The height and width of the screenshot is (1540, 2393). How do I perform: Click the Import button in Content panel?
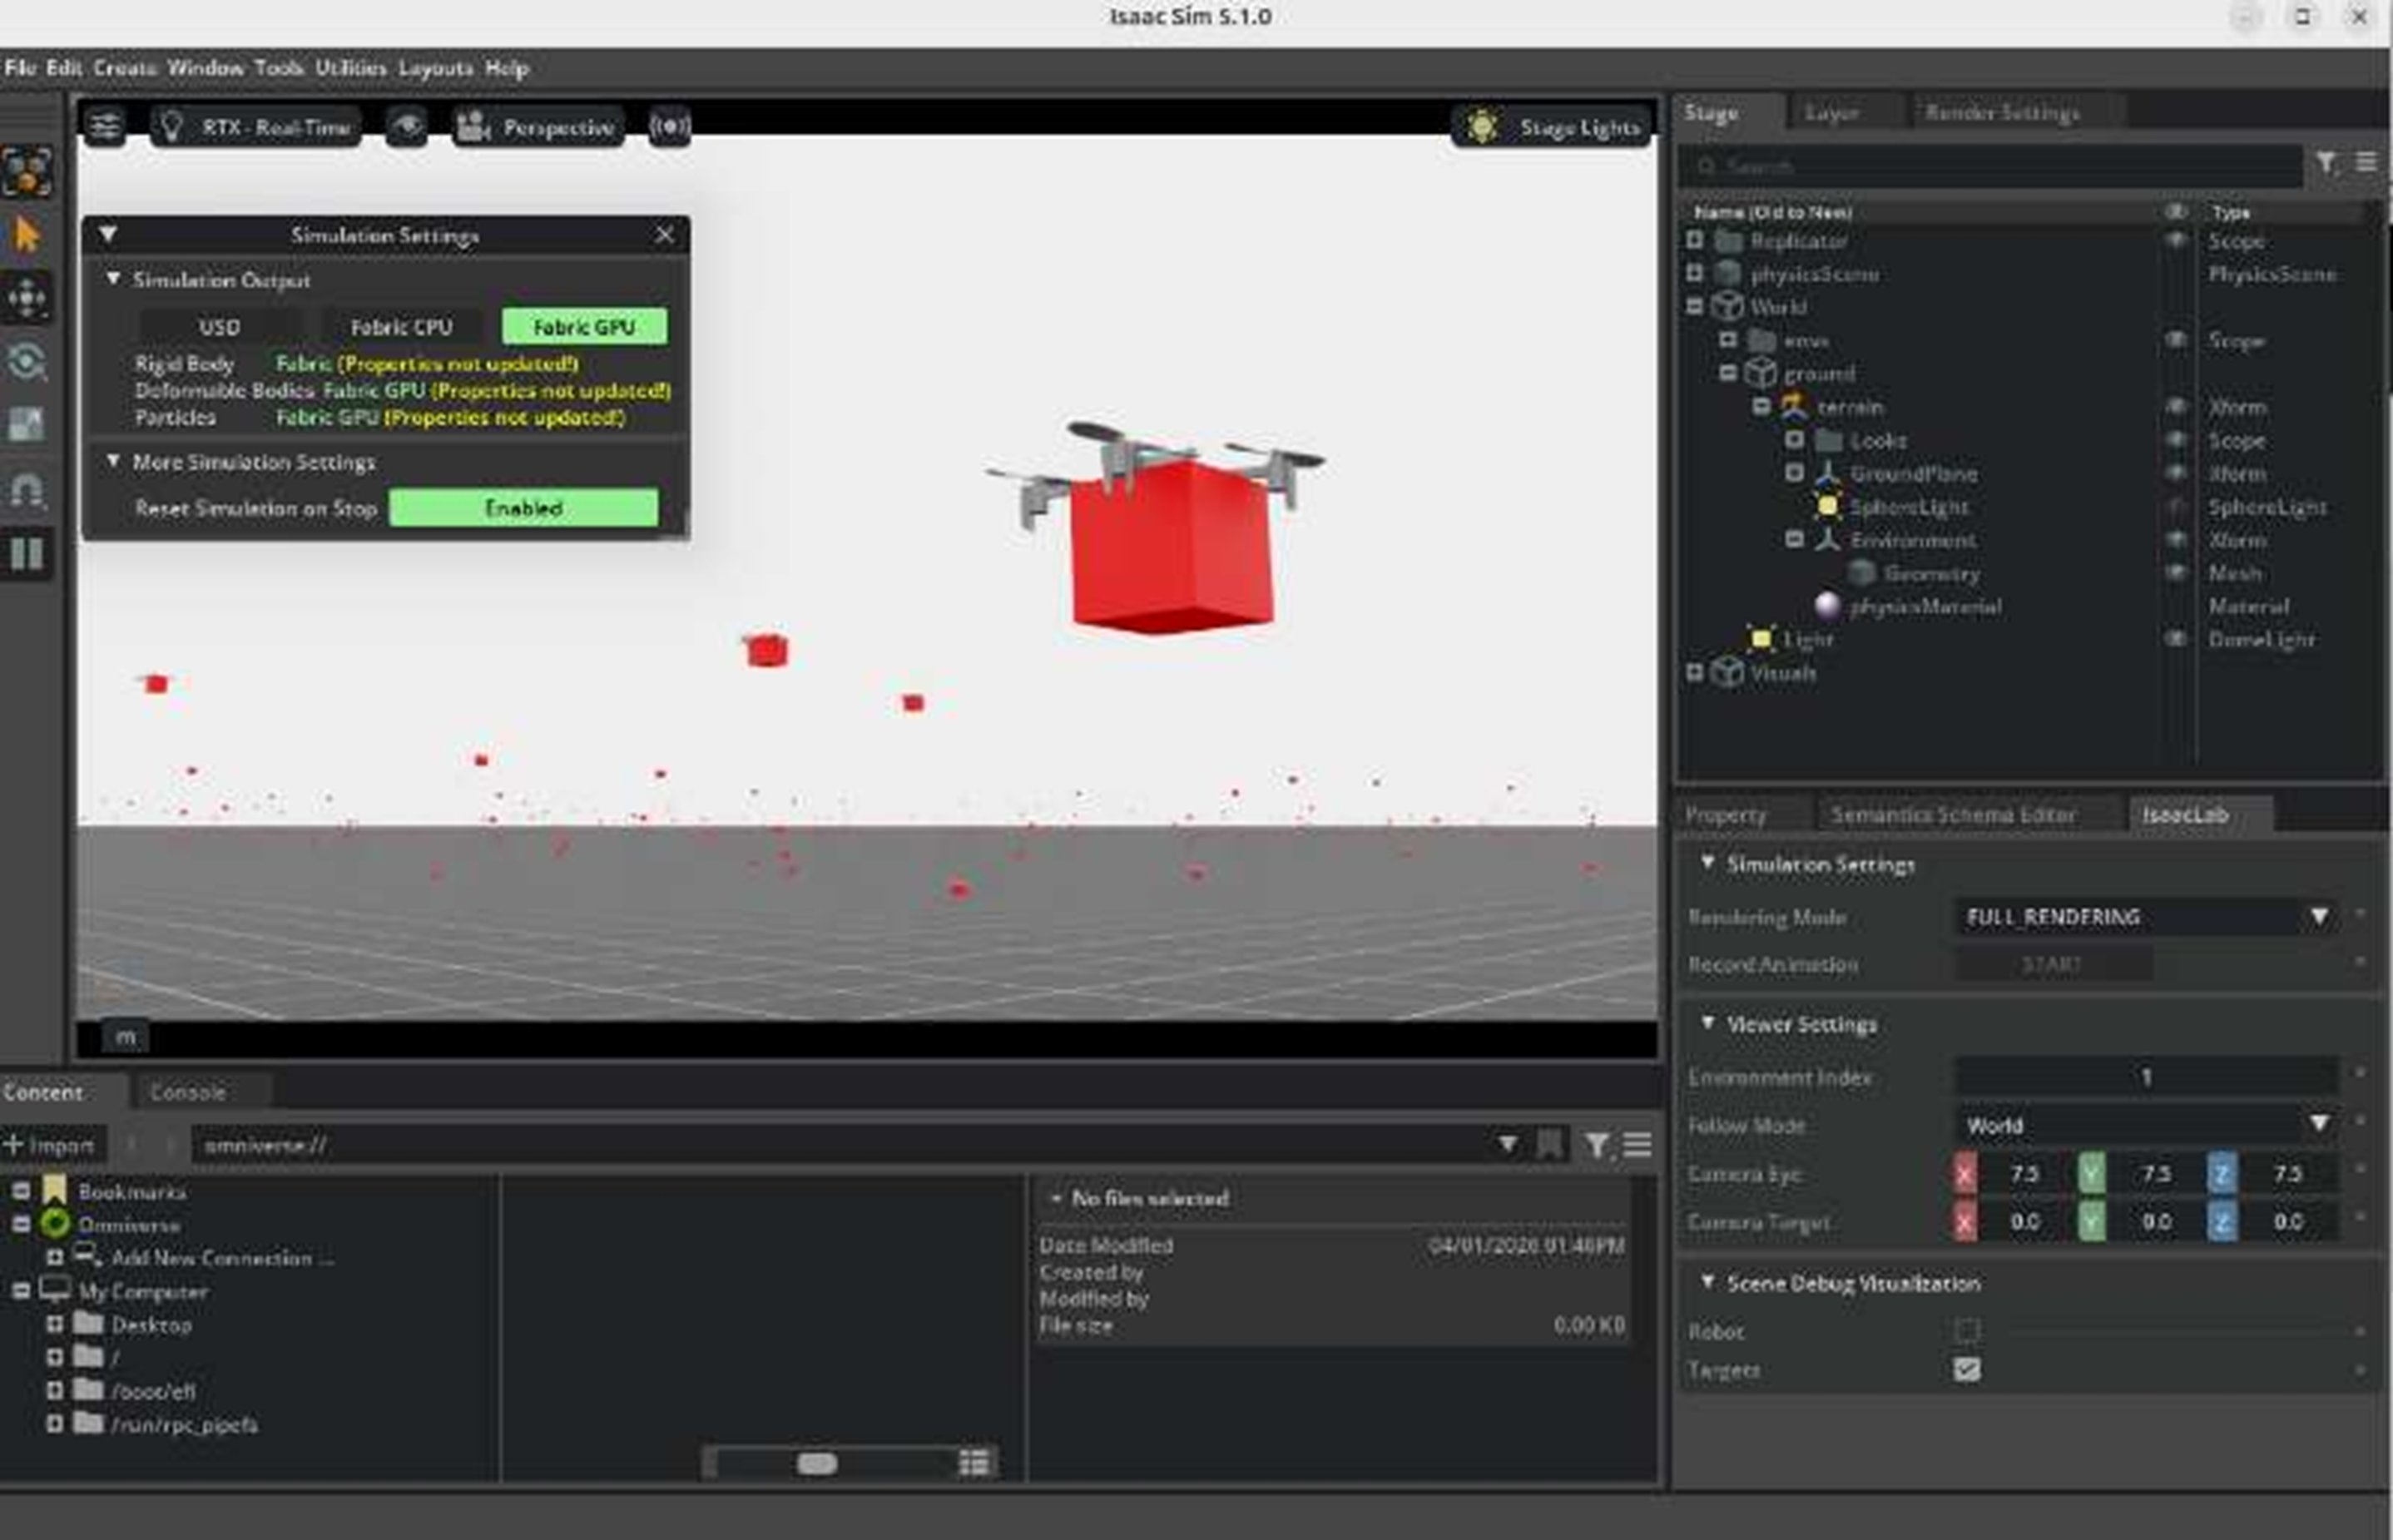pos(49,1145)
